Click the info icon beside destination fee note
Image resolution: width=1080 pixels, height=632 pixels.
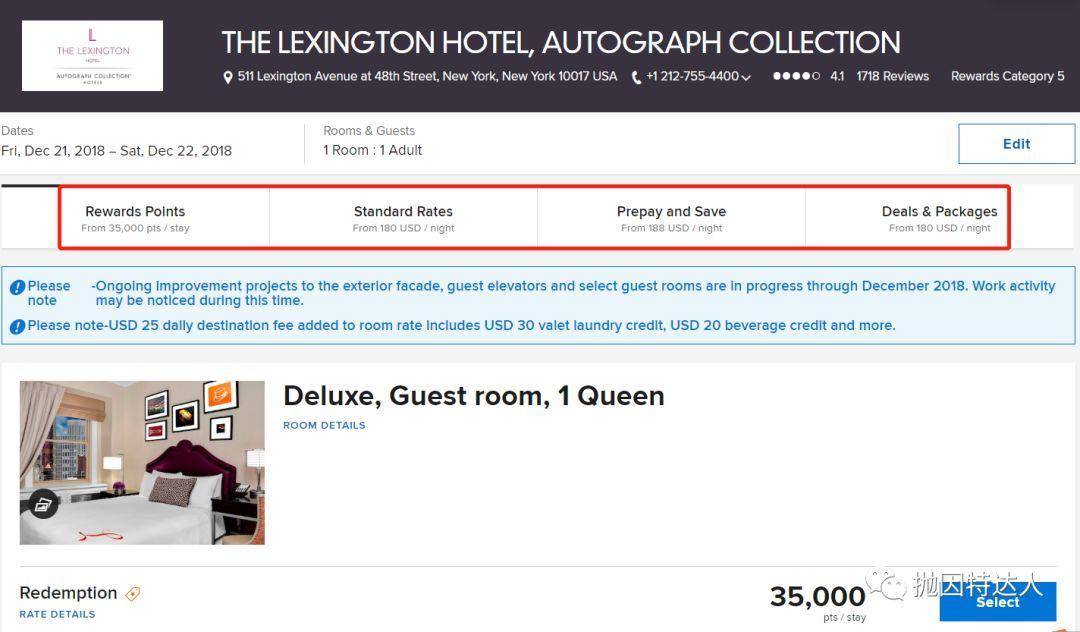click(17, 326)
